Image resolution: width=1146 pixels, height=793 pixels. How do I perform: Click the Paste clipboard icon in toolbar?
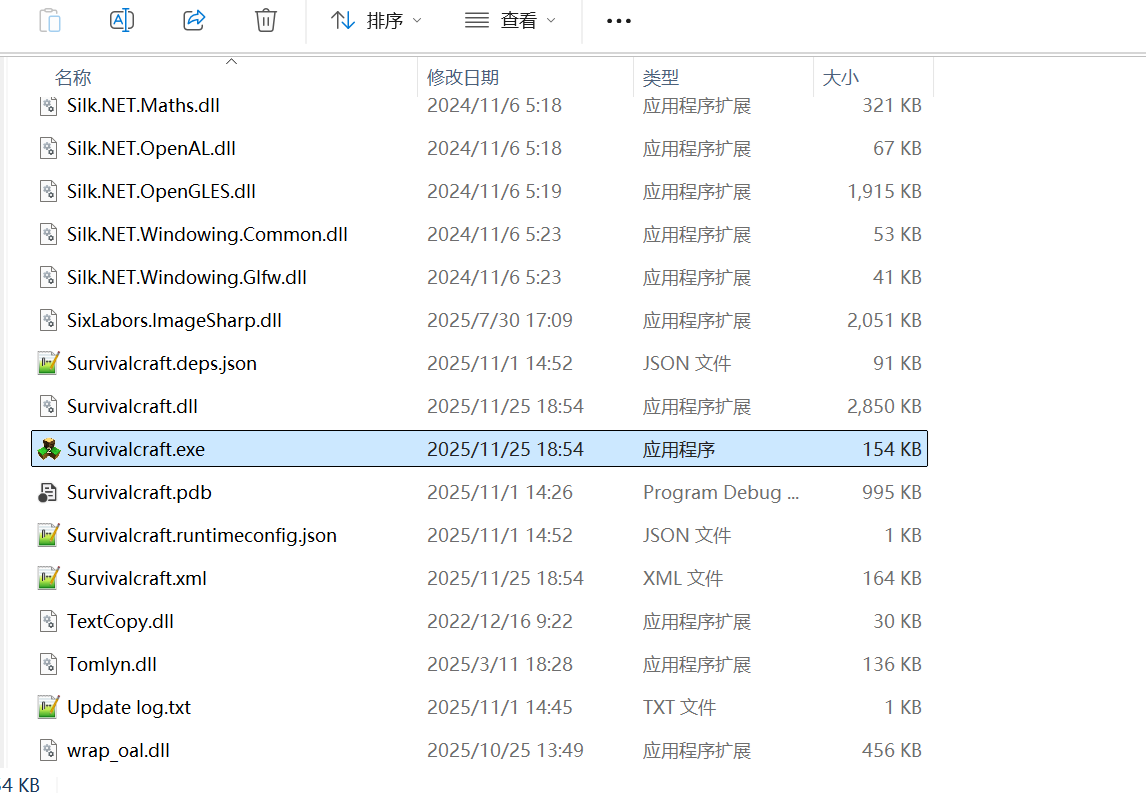(x=50, y=20)
